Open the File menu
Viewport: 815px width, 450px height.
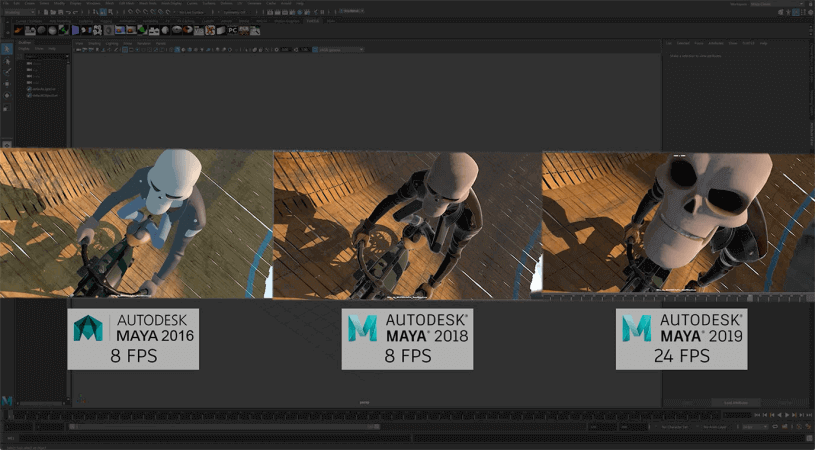pos(5,4)
